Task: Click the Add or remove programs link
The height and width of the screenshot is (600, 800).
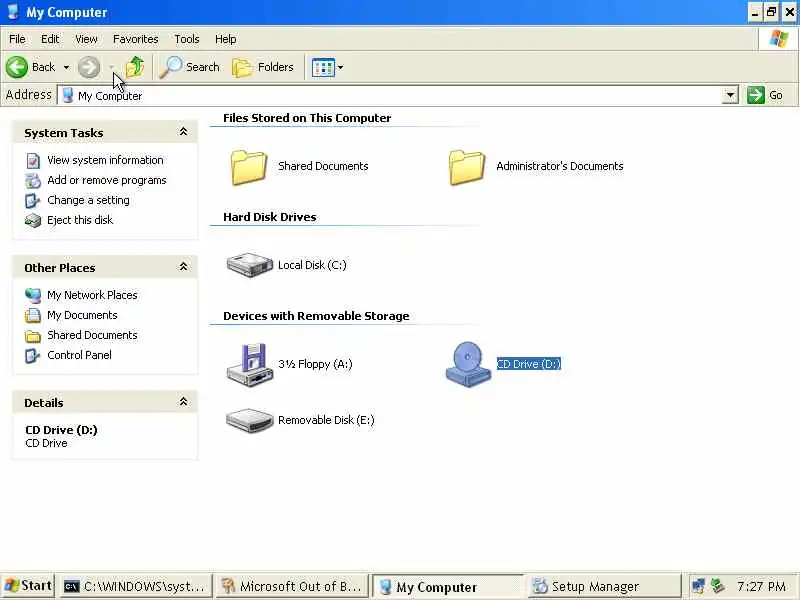Action: click(107, 180)
